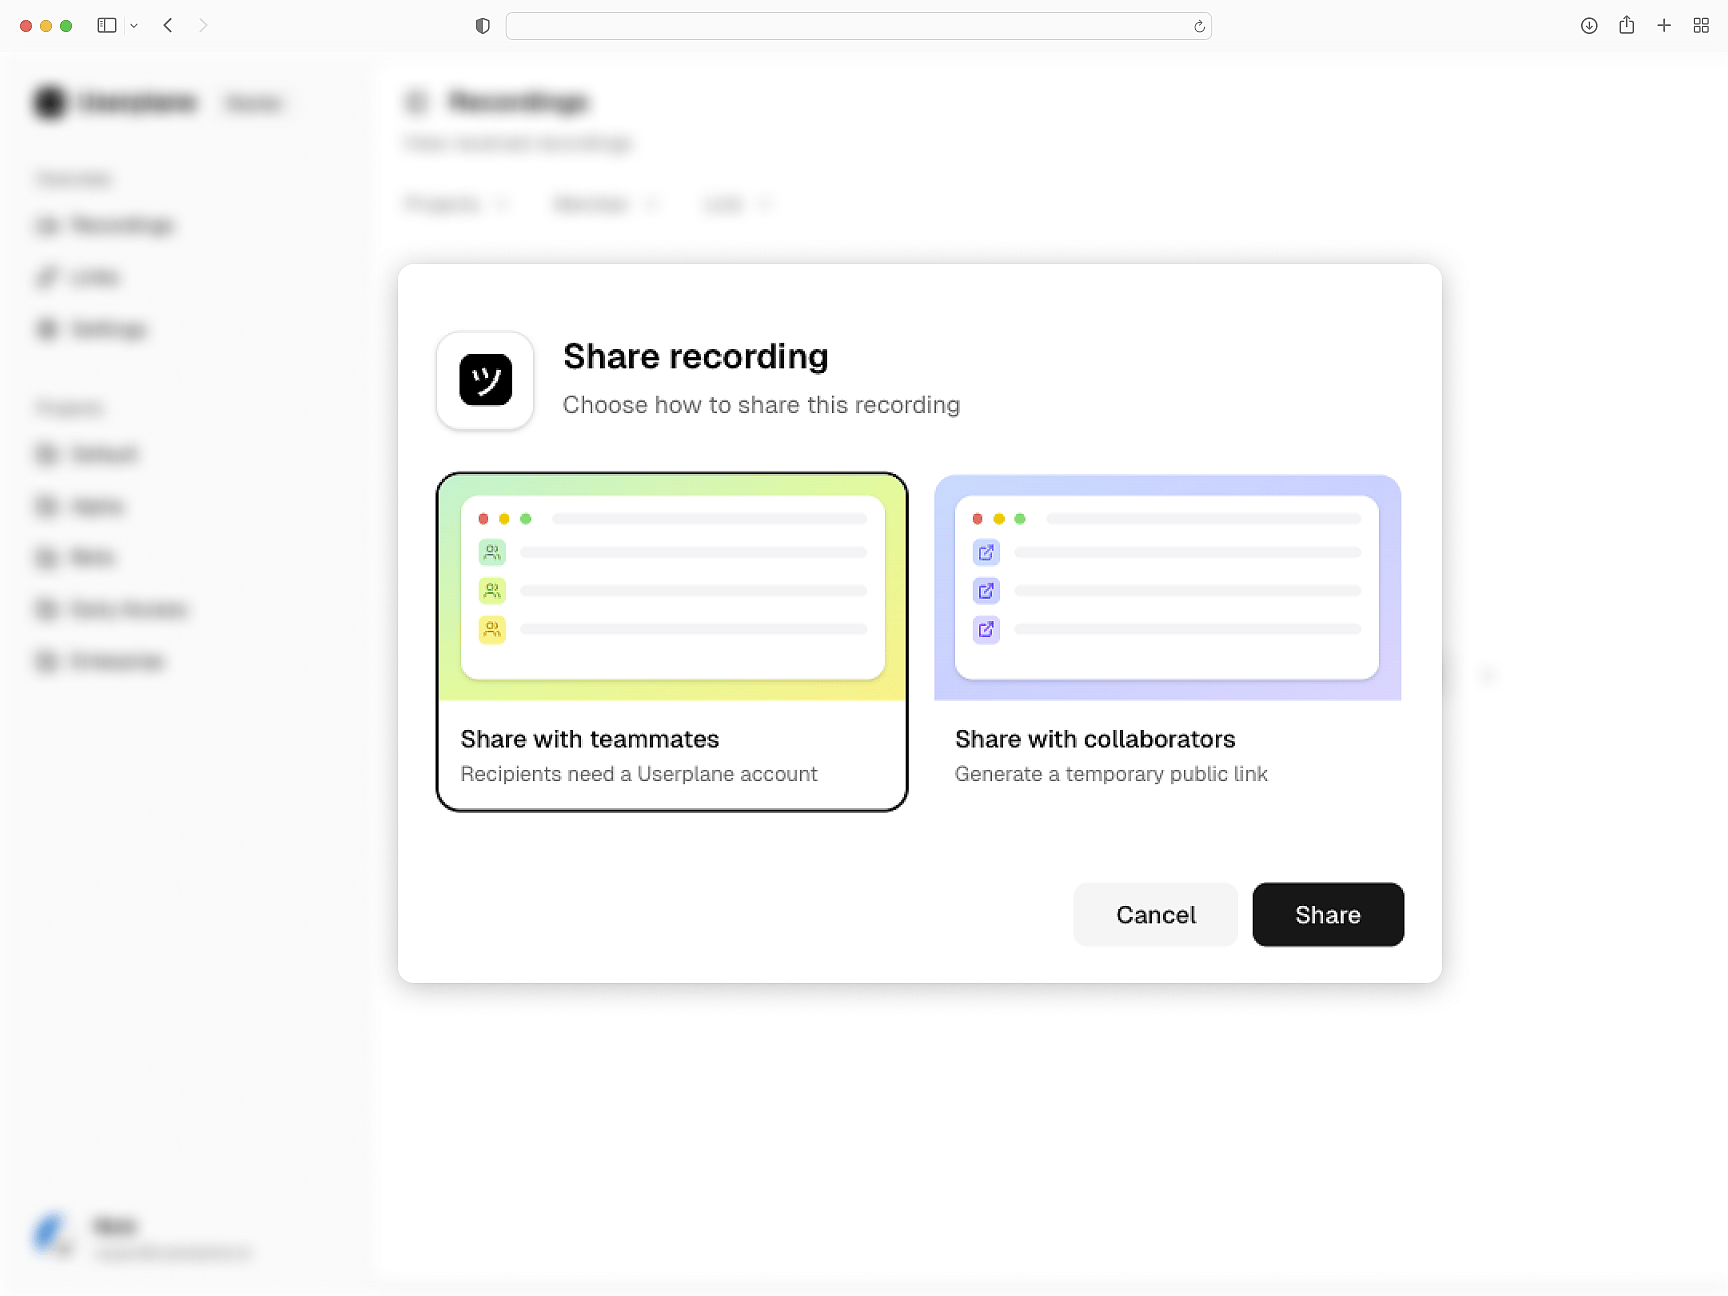The height and width of the screenshot is (1296, 1728).
Task: Click the browser forward arrow
Action: coord(203,25)
